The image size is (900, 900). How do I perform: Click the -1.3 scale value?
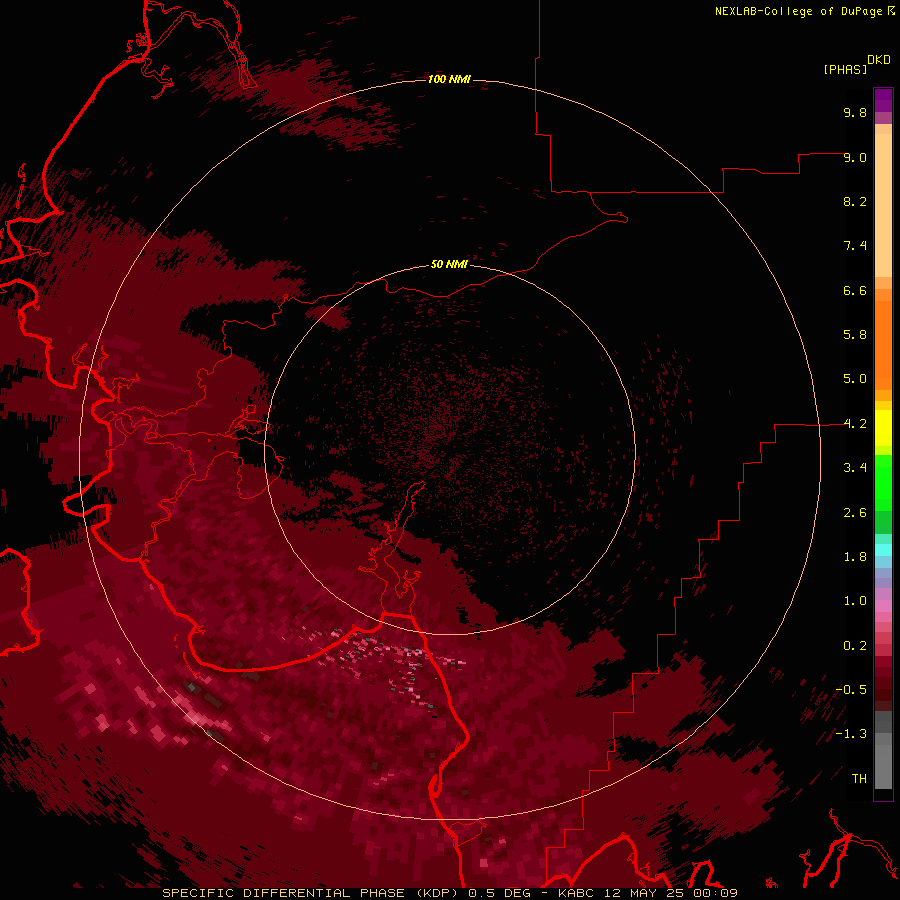tap(851, 734)
